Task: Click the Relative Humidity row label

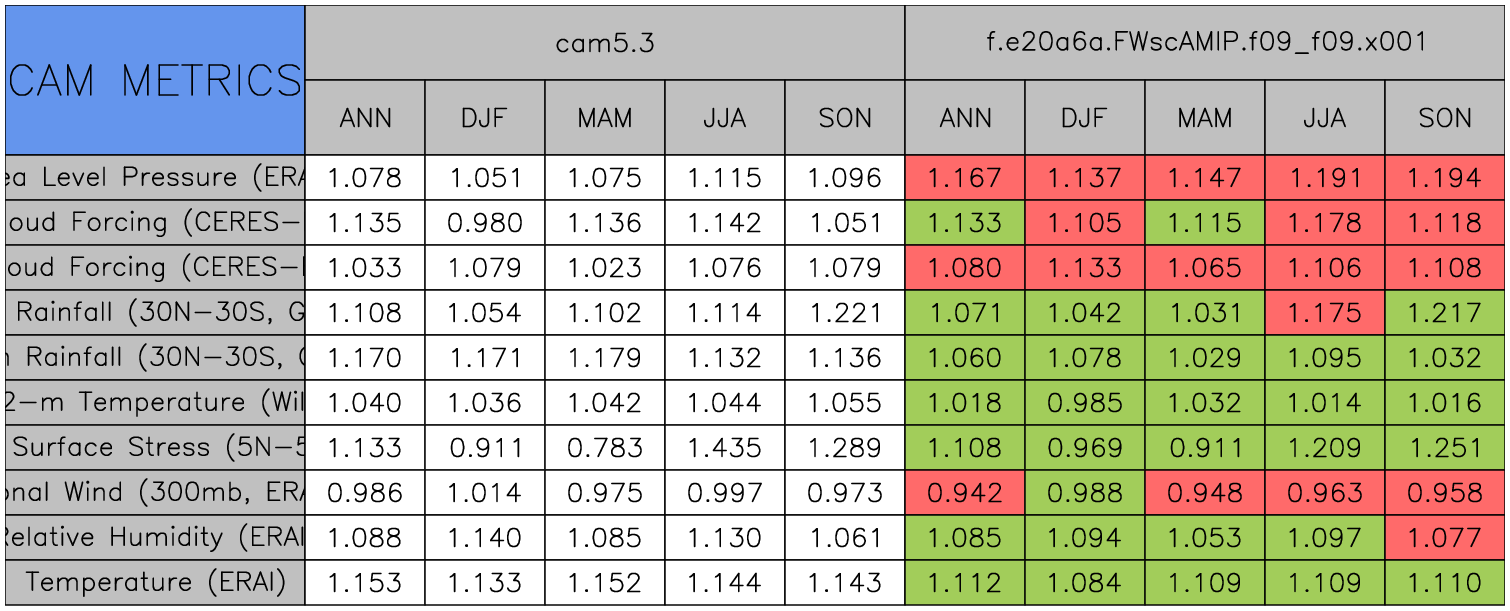Action: (x=155, y=537)
